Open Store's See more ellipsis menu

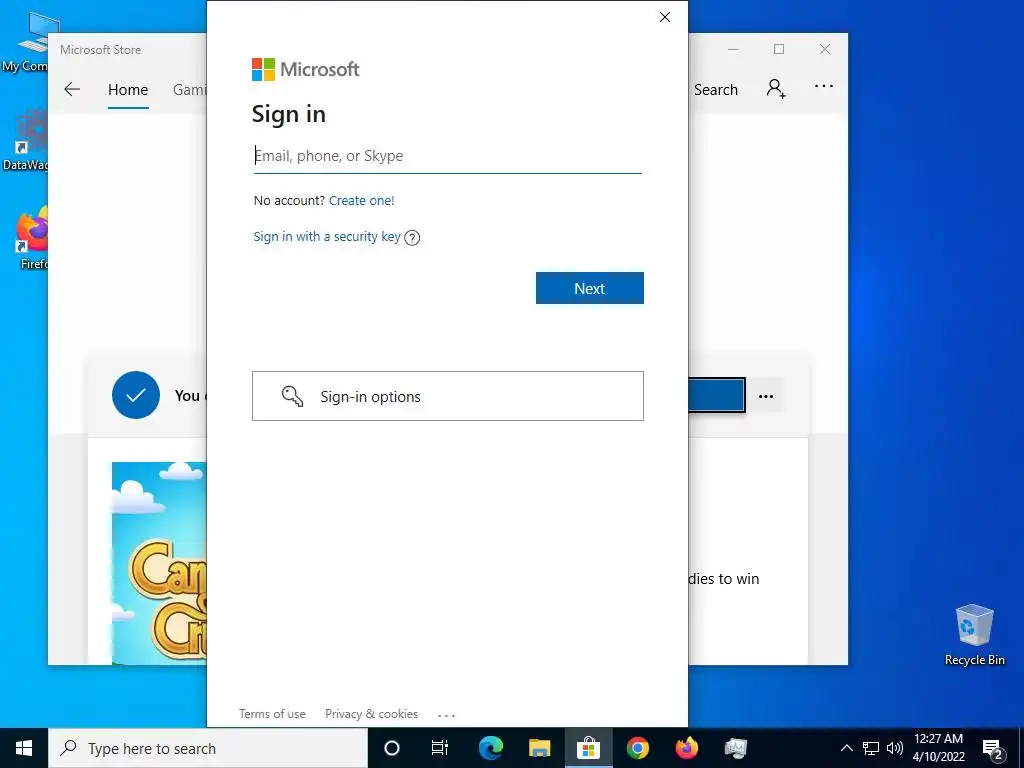tap(824, 86)
